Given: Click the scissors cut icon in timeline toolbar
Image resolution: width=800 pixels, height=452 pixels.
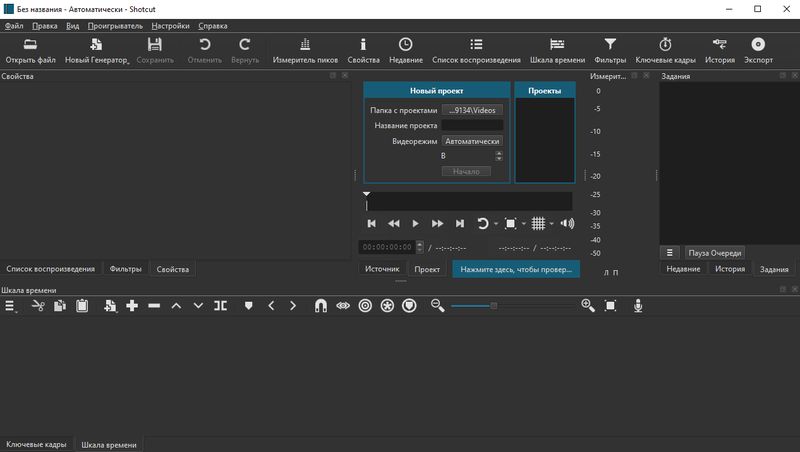Looking at the screenshot, I should point(38,306).
